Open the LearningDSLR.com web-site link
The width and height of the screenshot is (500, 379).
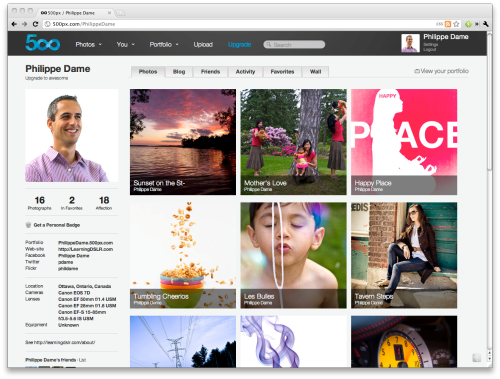pyautogui.click(x=86, y=249)
